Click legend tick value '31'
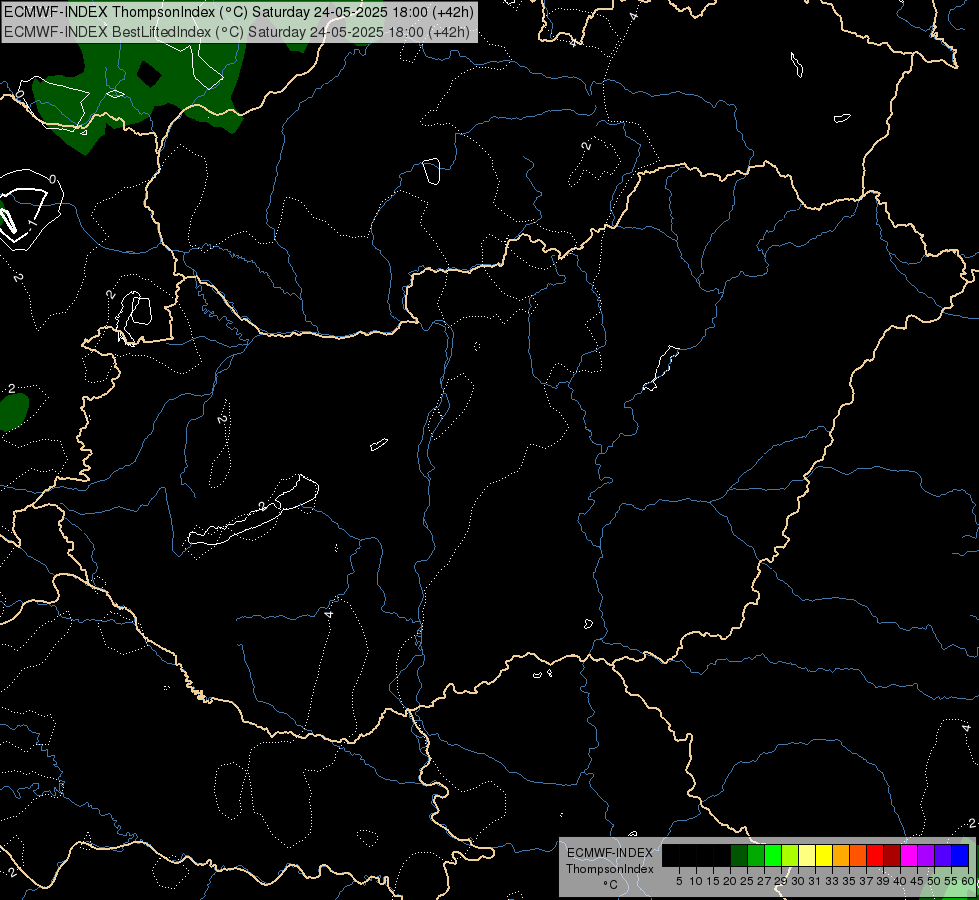Screen dimensions: 979x900 (815, 881)
